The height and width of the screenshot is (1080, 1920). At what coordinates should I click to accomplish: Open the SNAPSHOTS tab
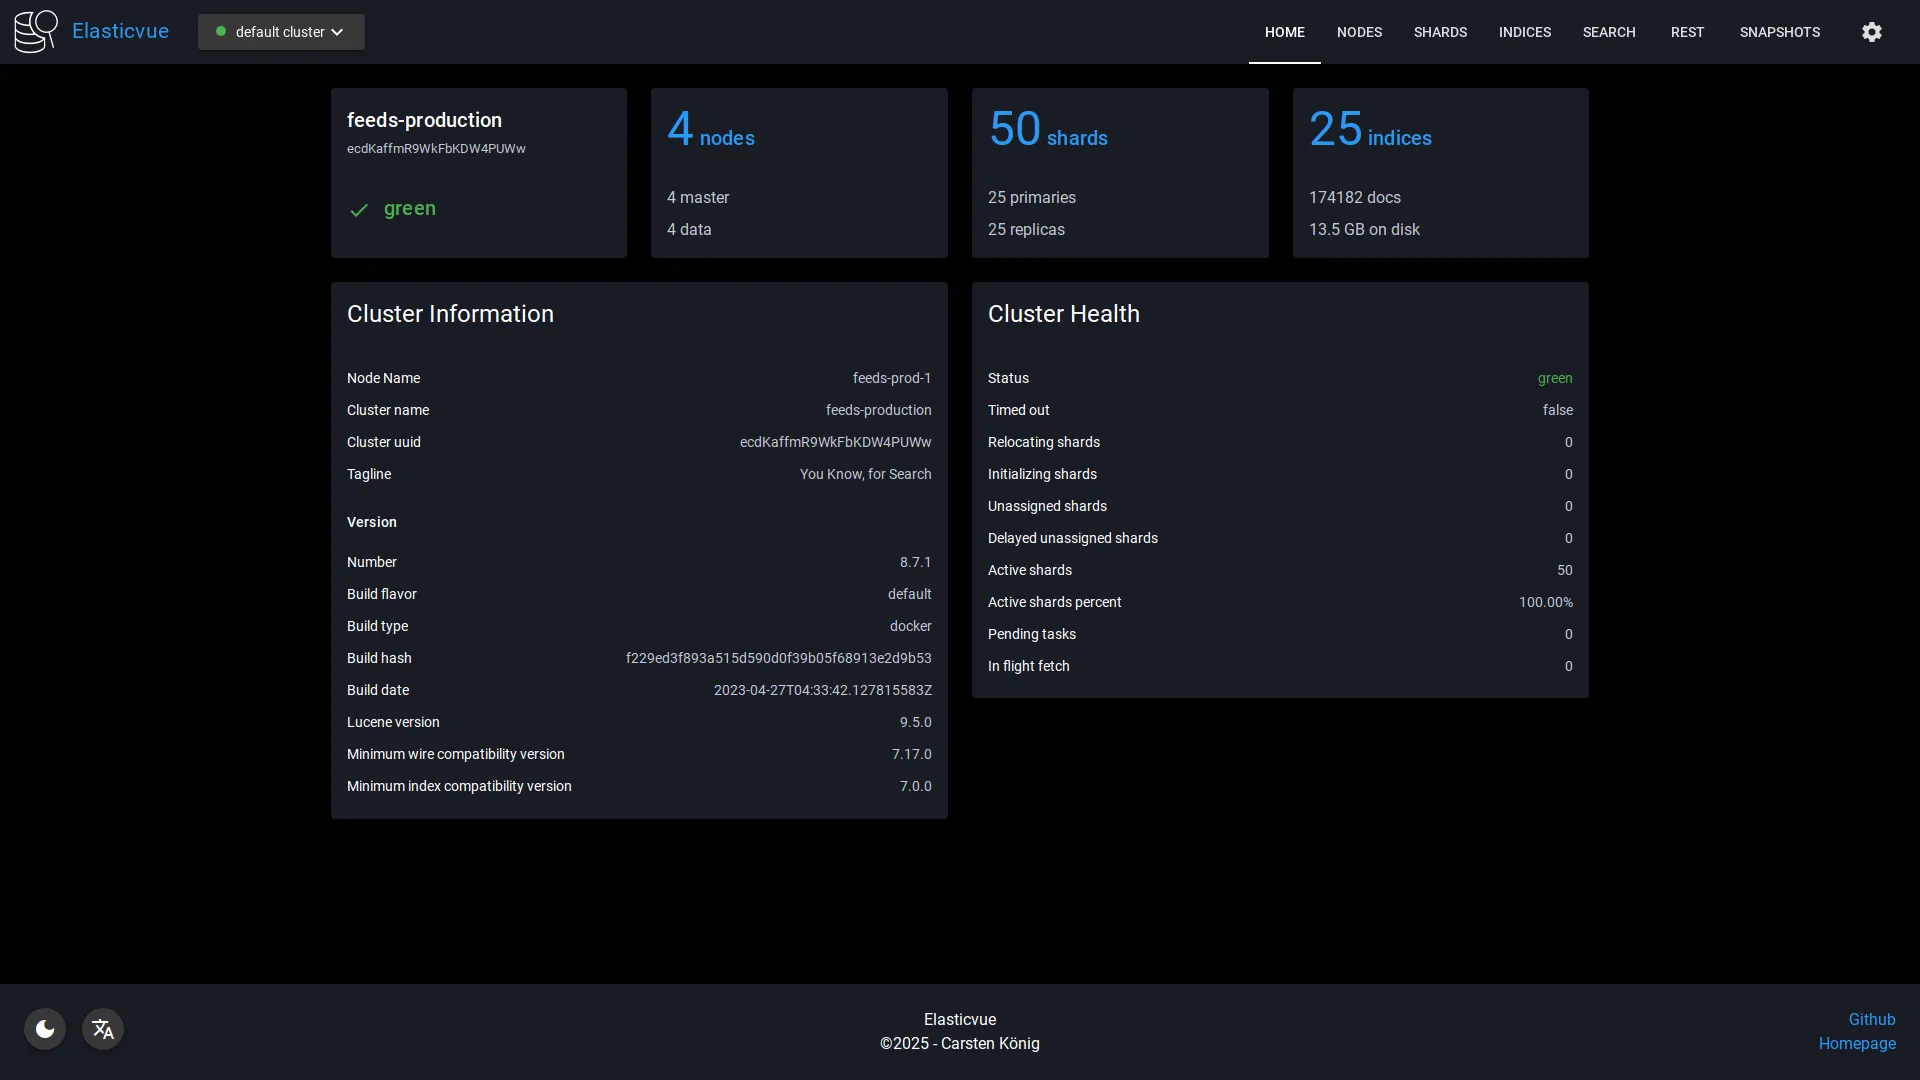(x=1780, y=31)
